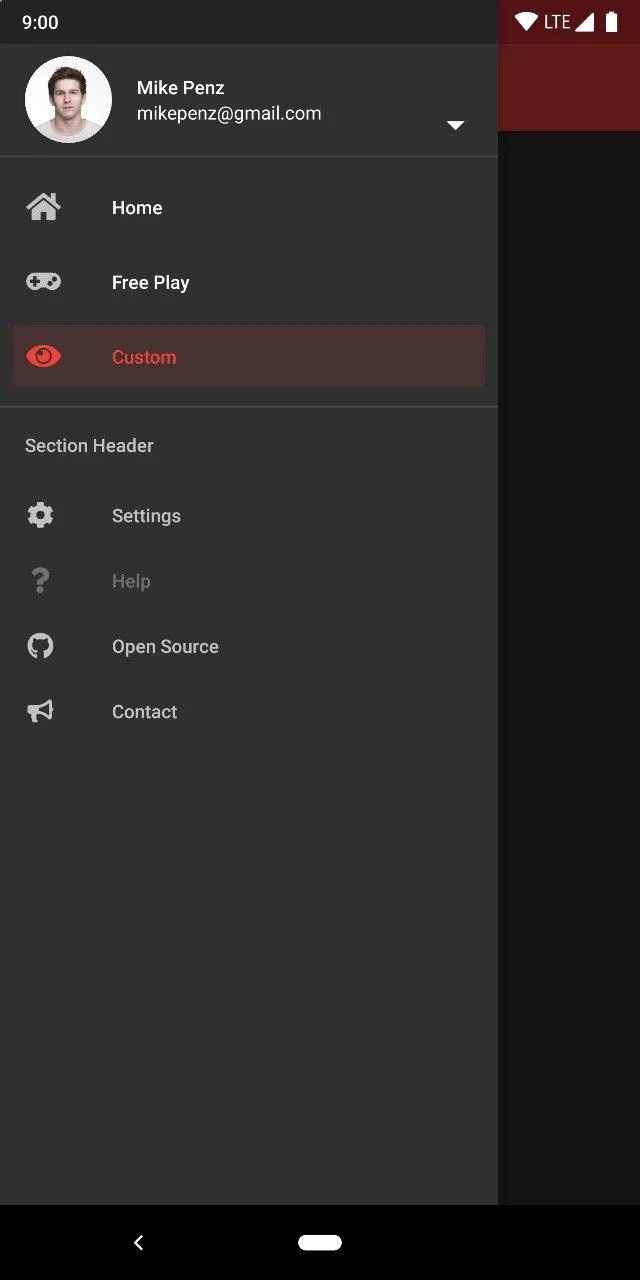Tap the mikepenz@gmail.com email text
The image size is (640, 1280).
pos(229,114)
